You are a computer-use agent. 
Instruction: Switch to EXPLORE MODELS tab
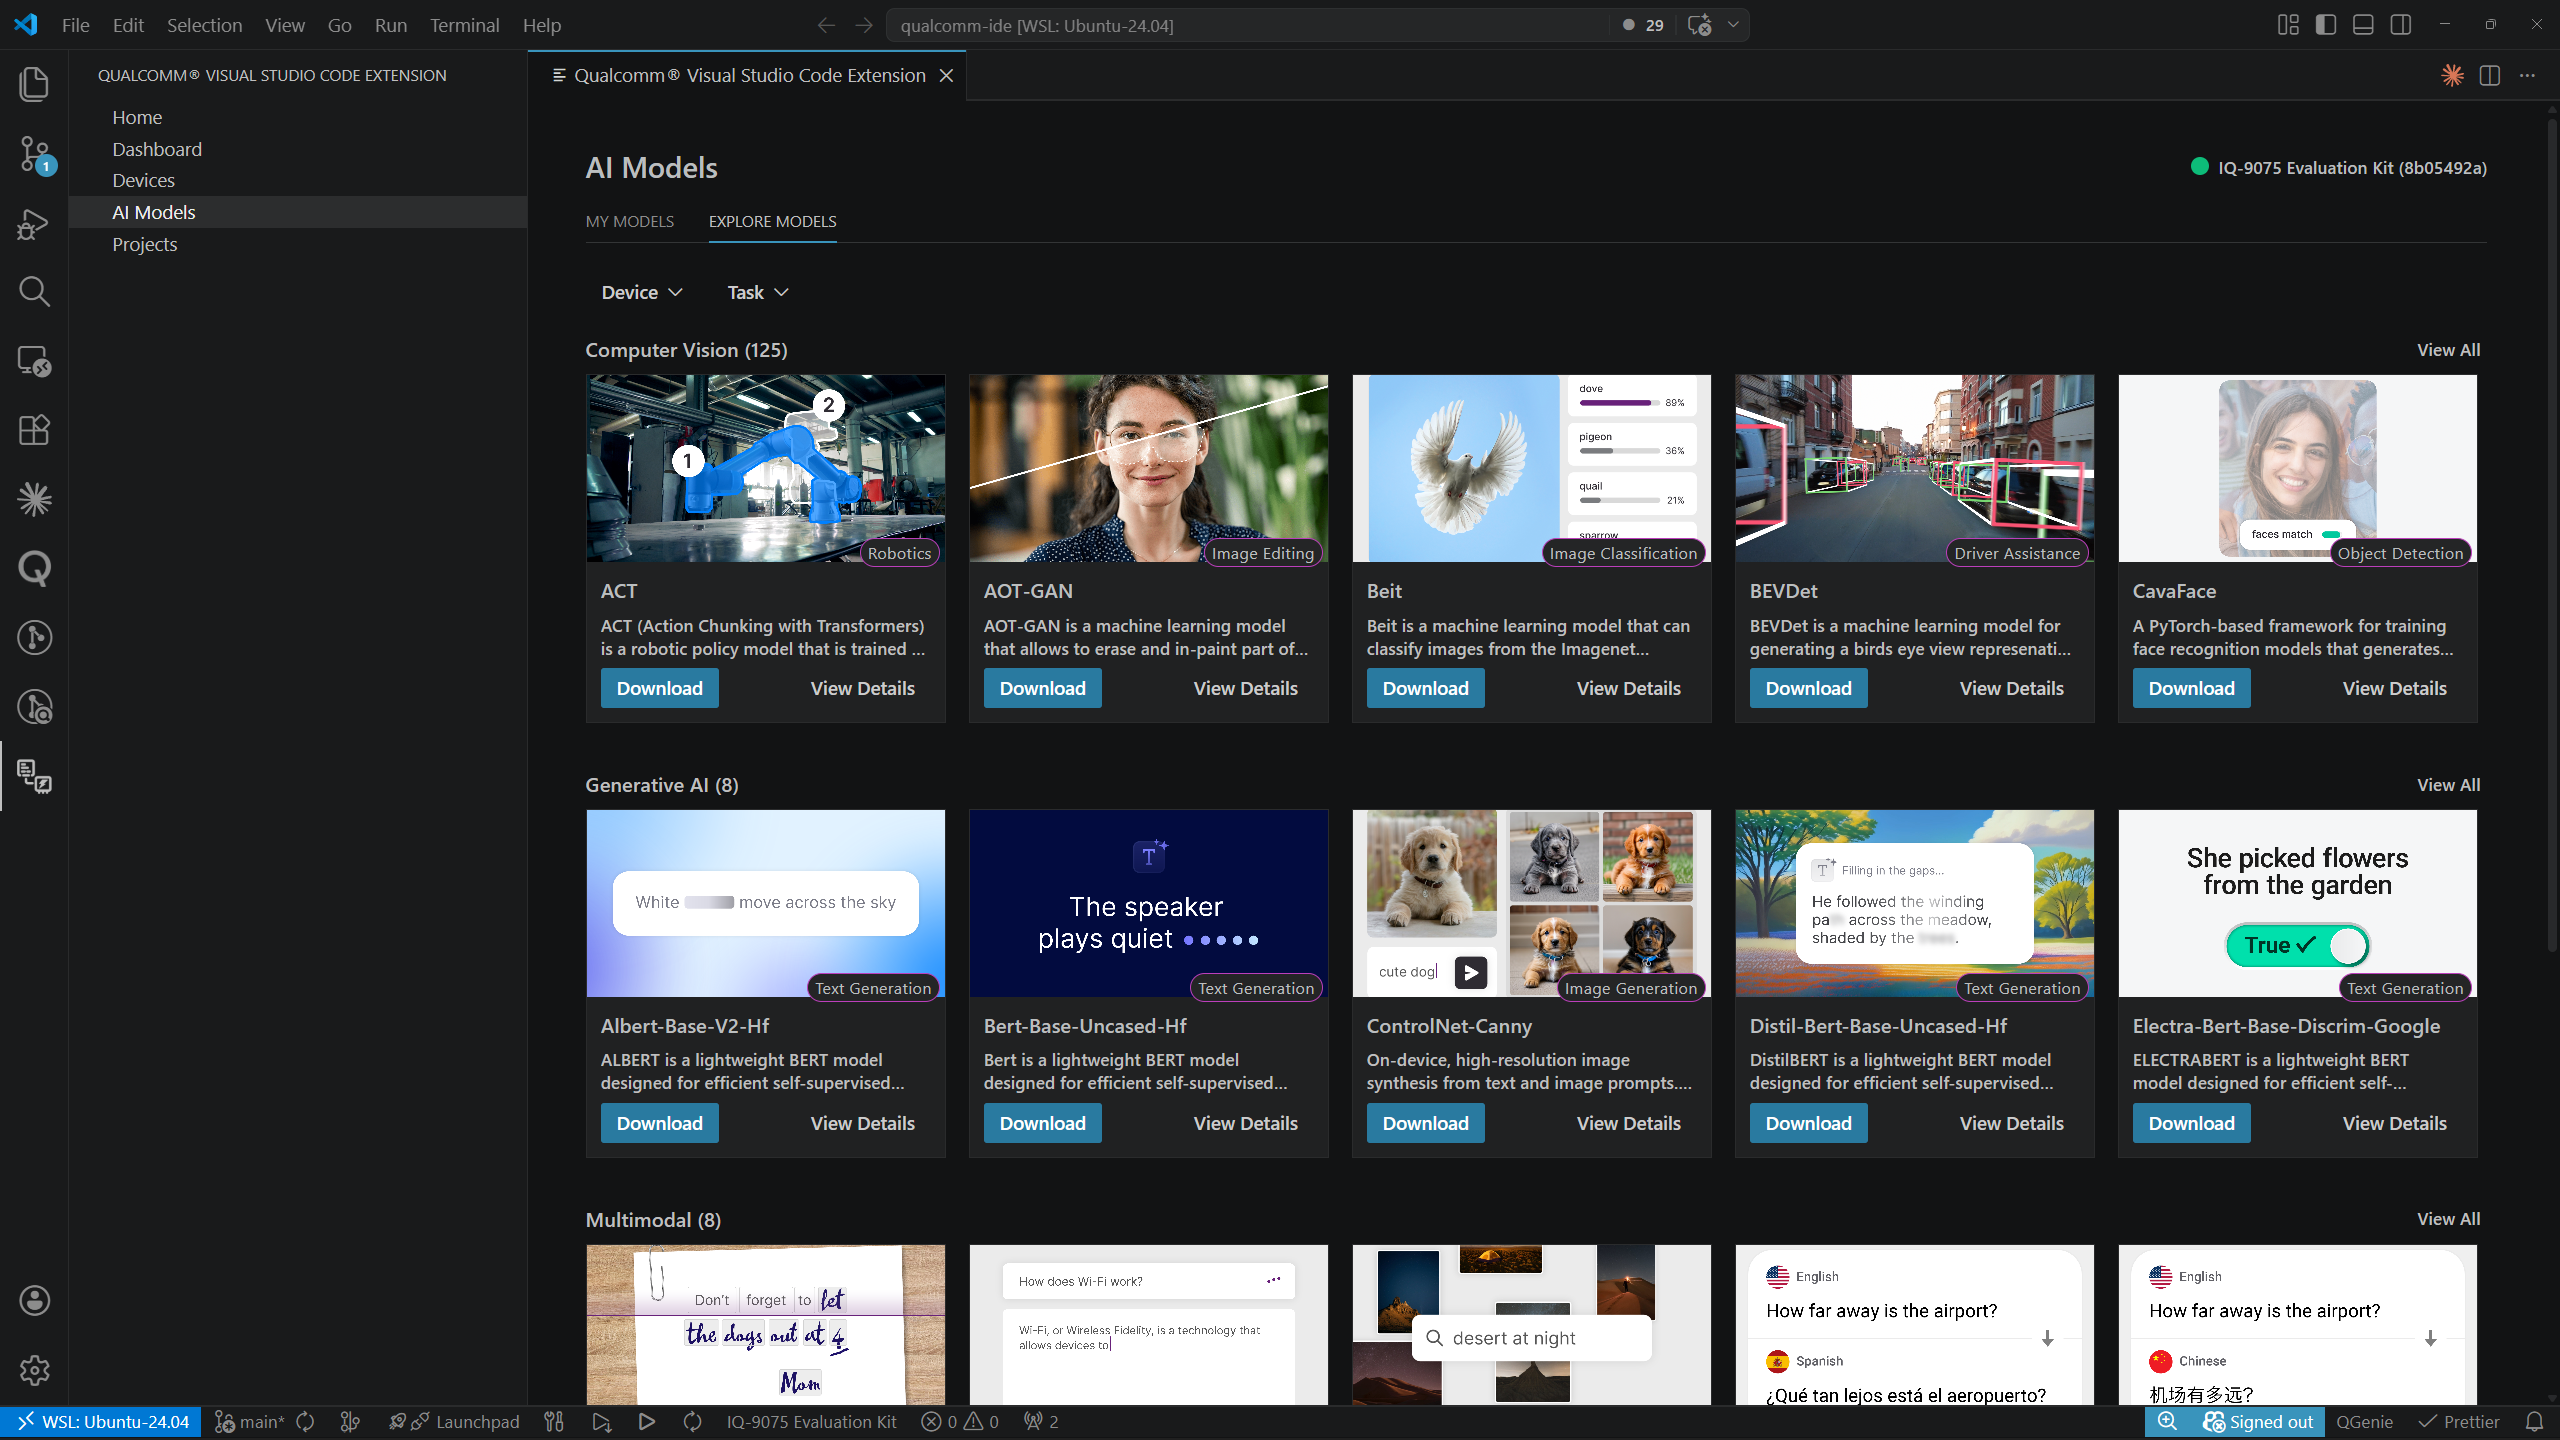click(x=772, y=221)
